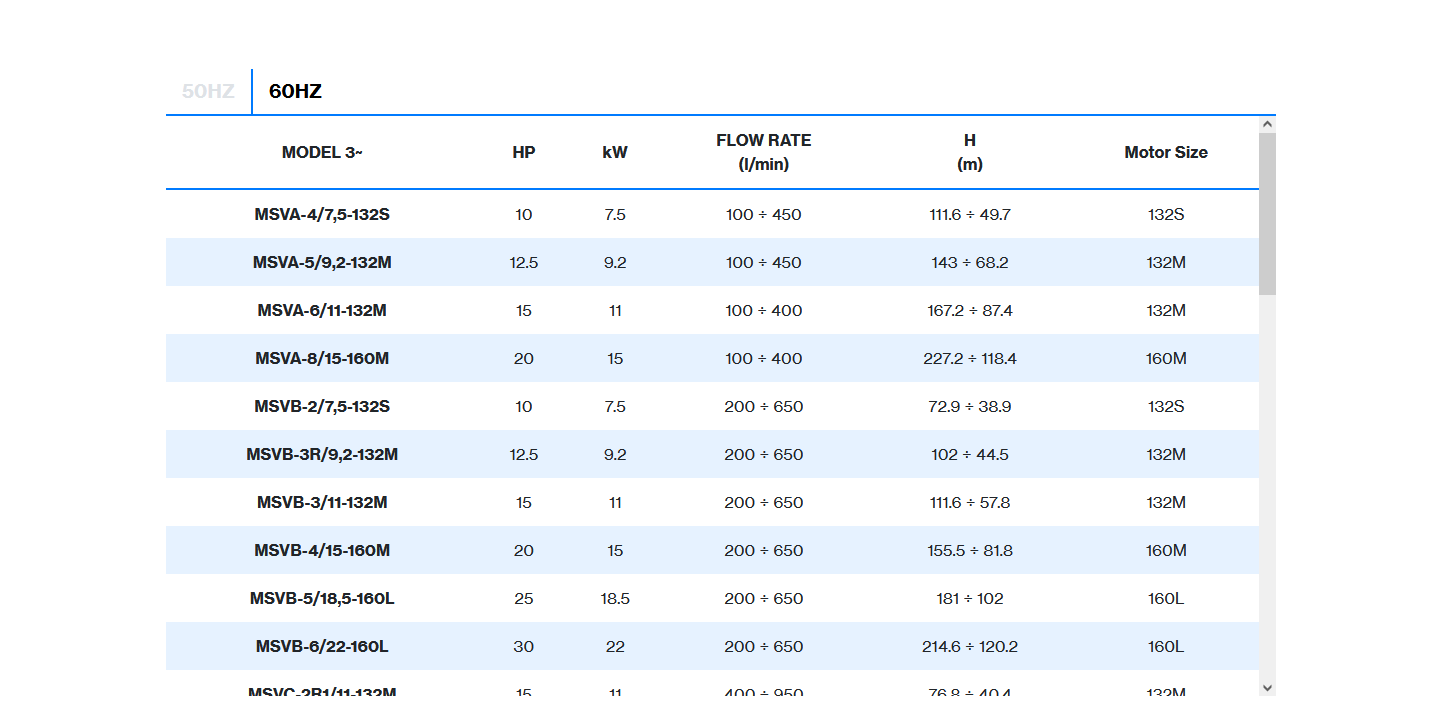Pick the MSVB-4/15-160M model row
The height and width of the screenshot is (713, 1449).
pos(322,550)
